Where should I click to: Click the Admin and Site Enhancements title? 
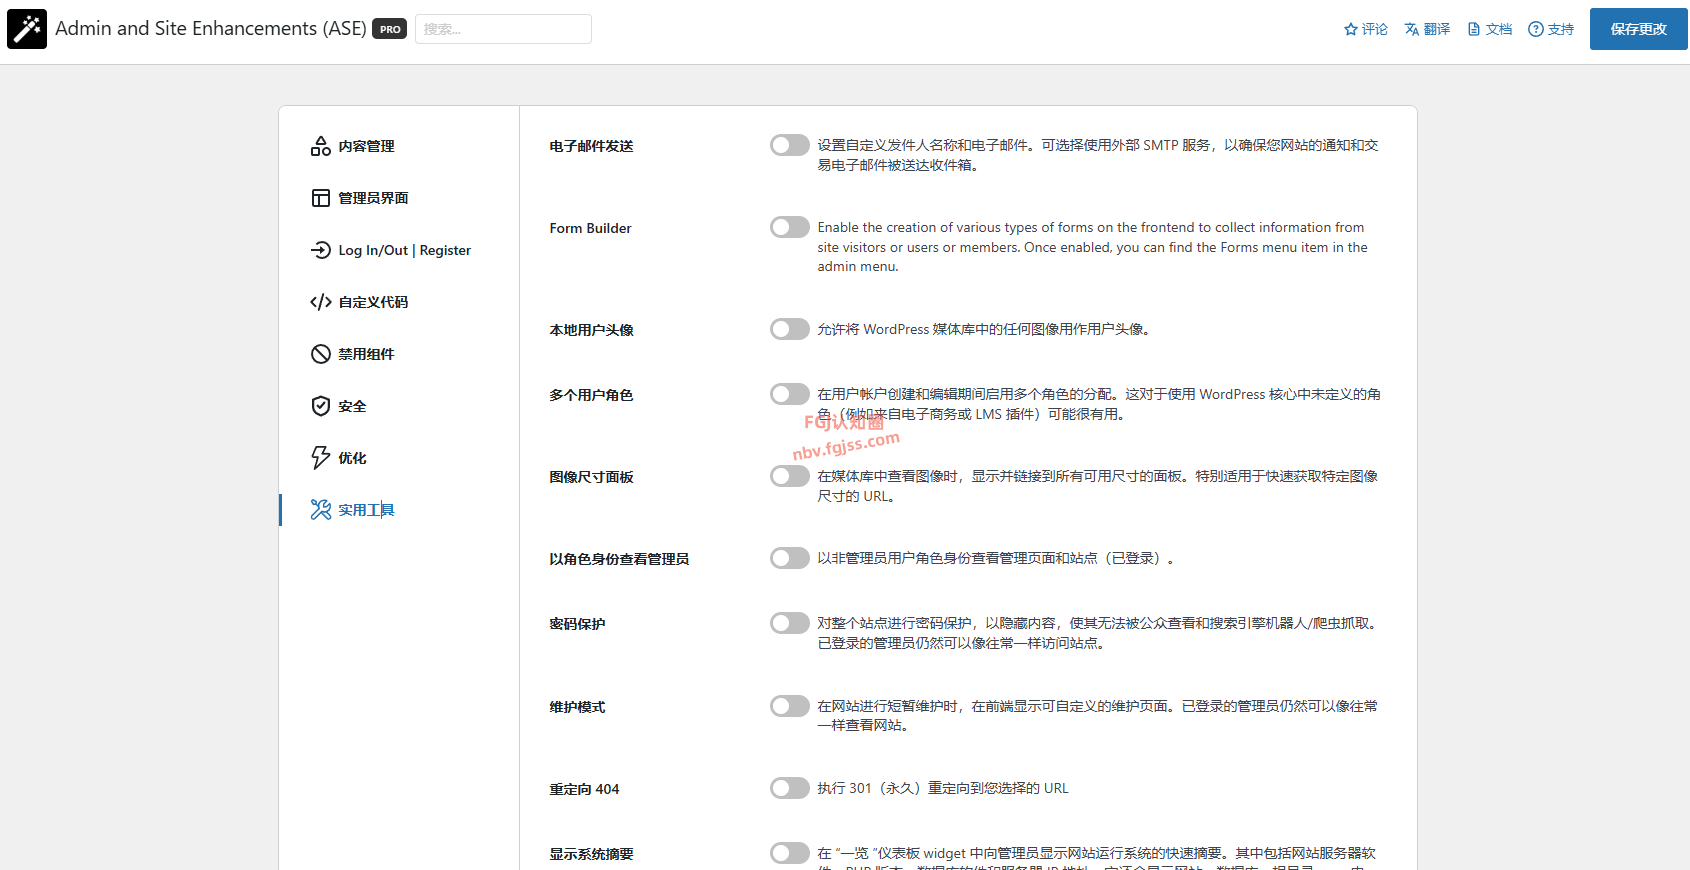(x=211, y=29)
